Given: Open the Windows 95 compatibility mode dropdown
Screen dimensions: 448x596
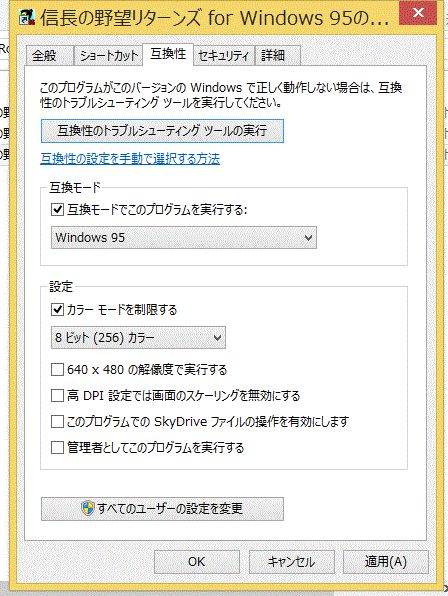Looking at the screenshot, I should (184, 238).
